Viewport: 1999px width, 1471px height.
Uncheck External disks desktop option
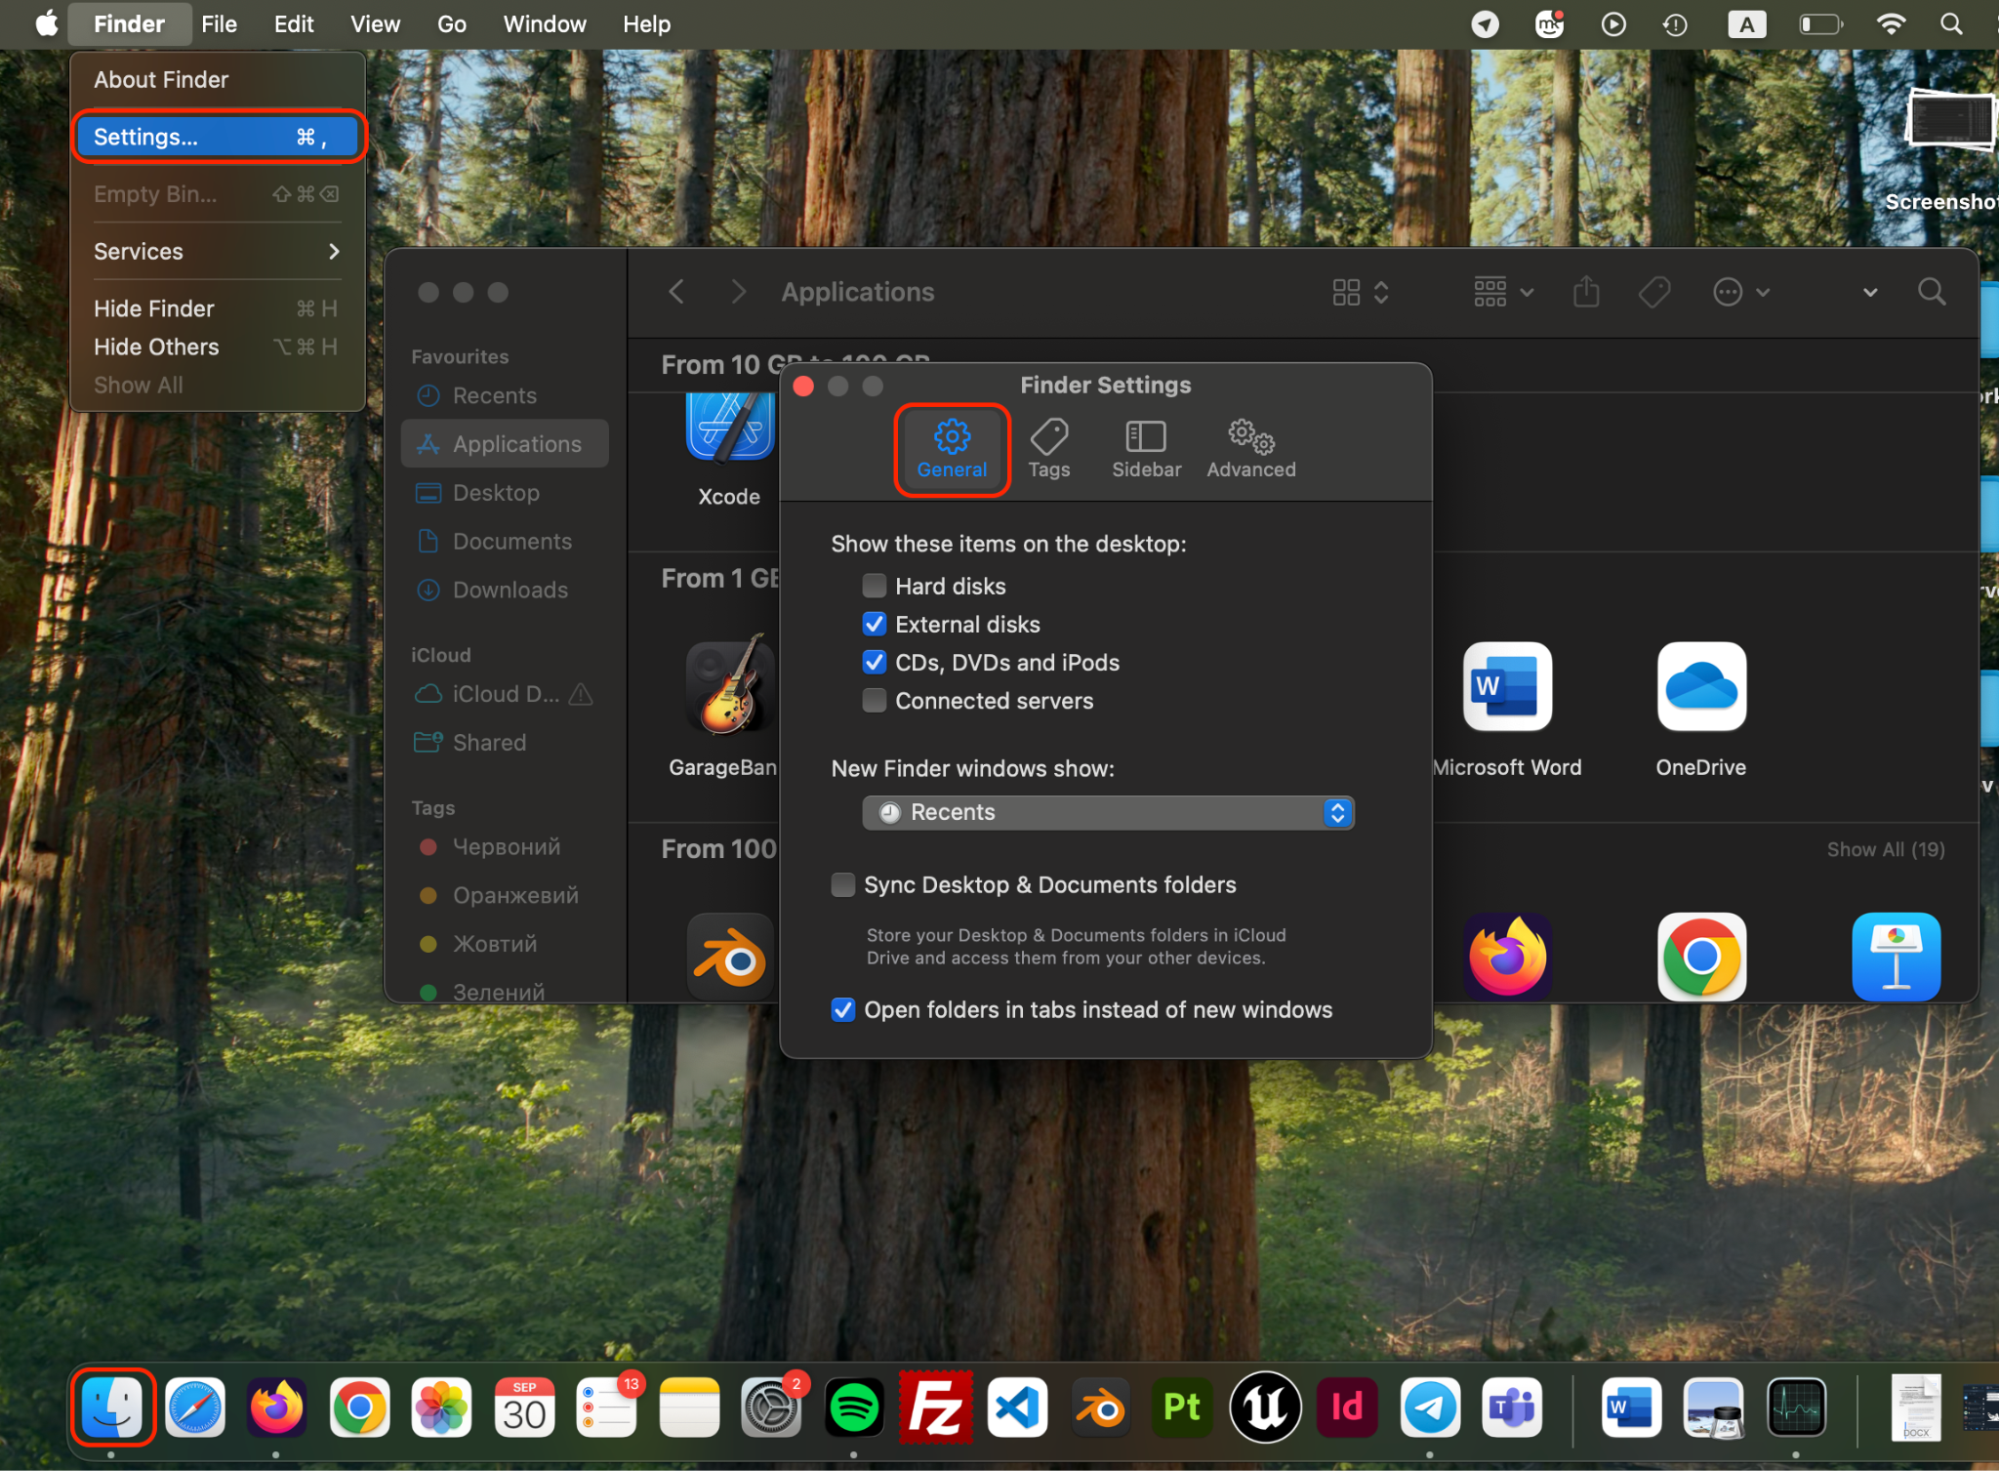tap(874, 623)
